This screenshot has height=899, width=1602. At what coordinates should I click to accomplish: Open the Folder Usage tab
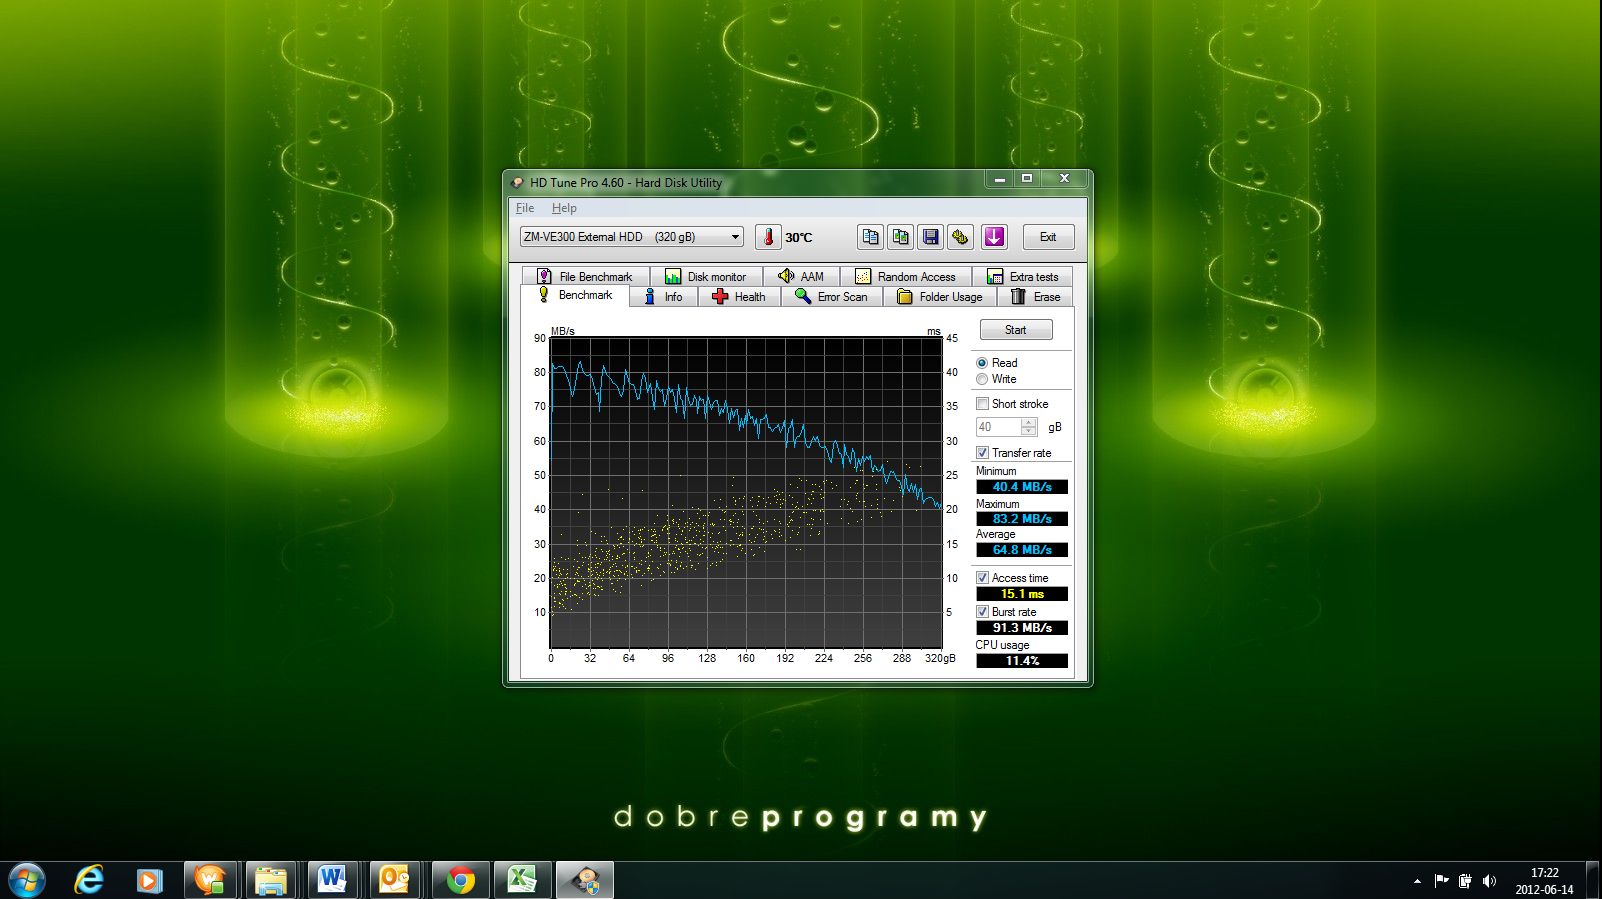pyautogui.click(x=940, y=297)
